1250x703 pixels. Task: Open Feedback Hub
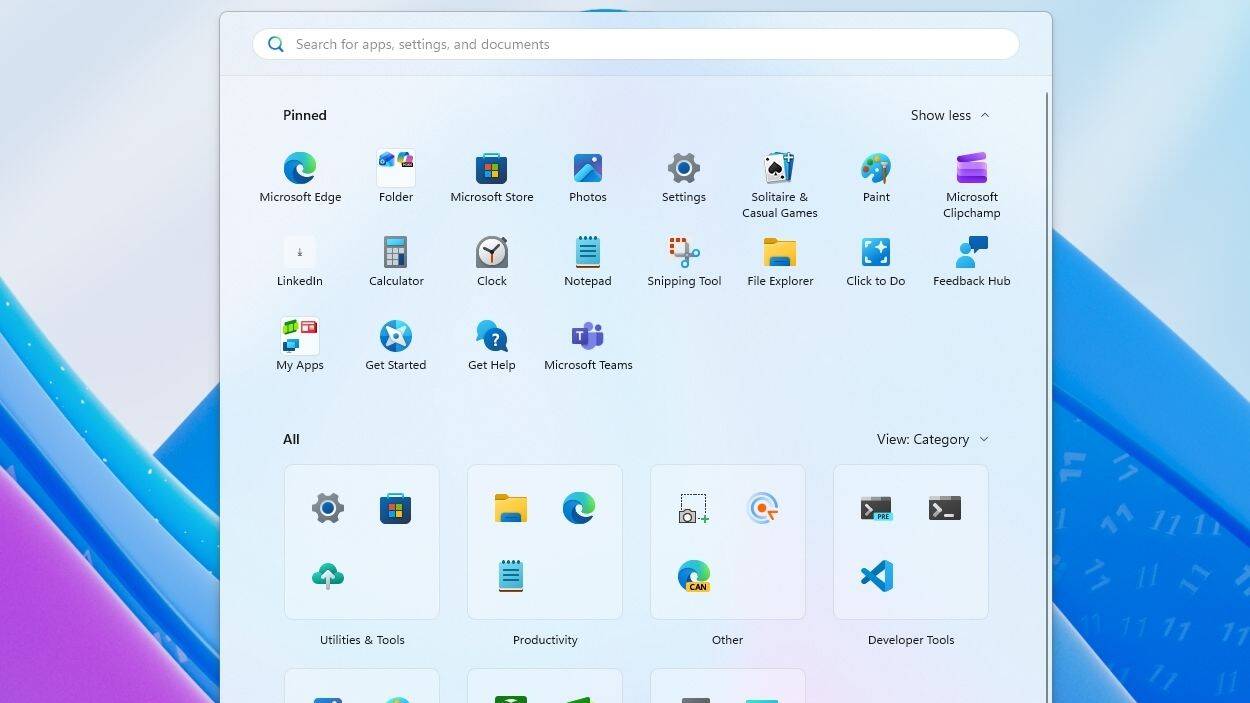tap(972, 262)
